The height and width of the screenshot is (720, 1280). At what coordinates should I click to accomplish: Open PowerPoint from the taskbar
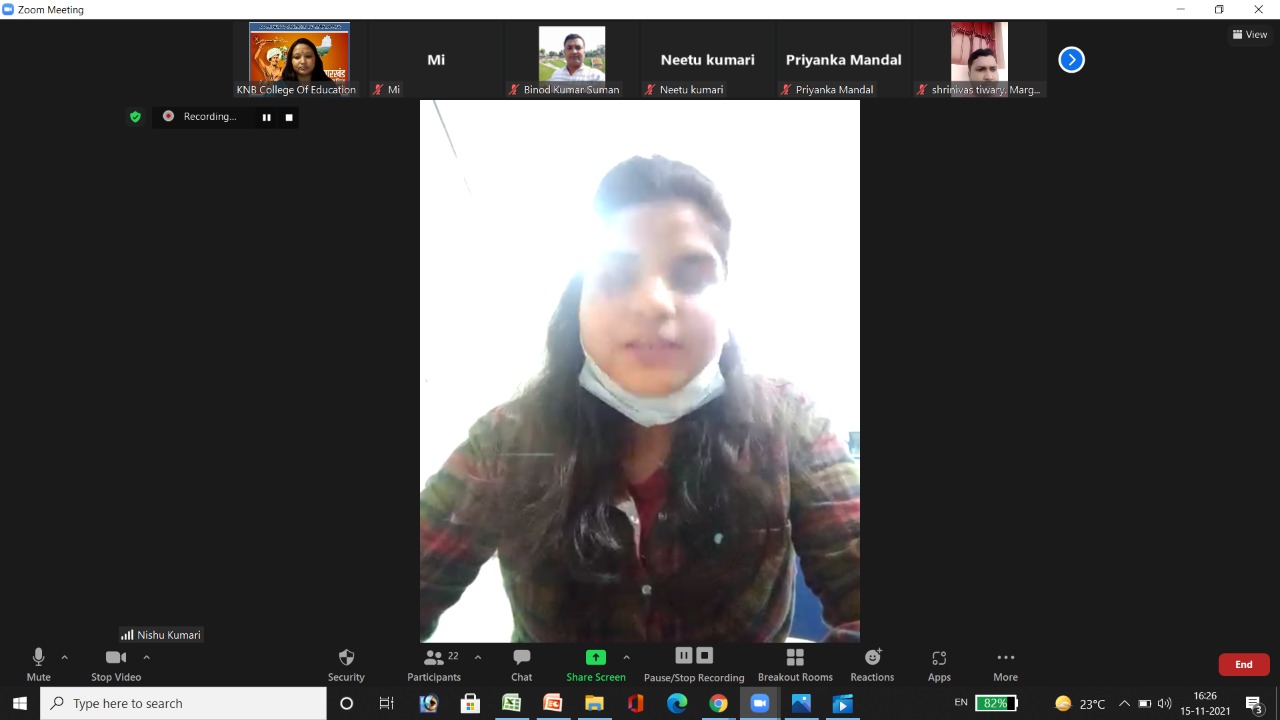(x=552, y=704)
